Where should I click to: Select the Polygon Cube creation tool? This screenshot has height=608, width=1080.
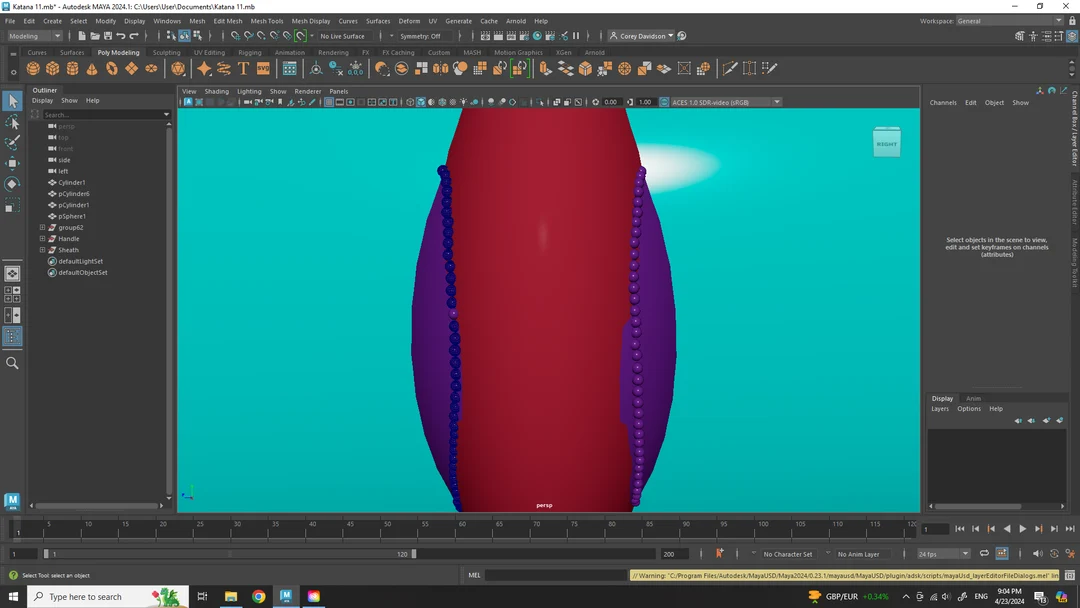(52, 67)
